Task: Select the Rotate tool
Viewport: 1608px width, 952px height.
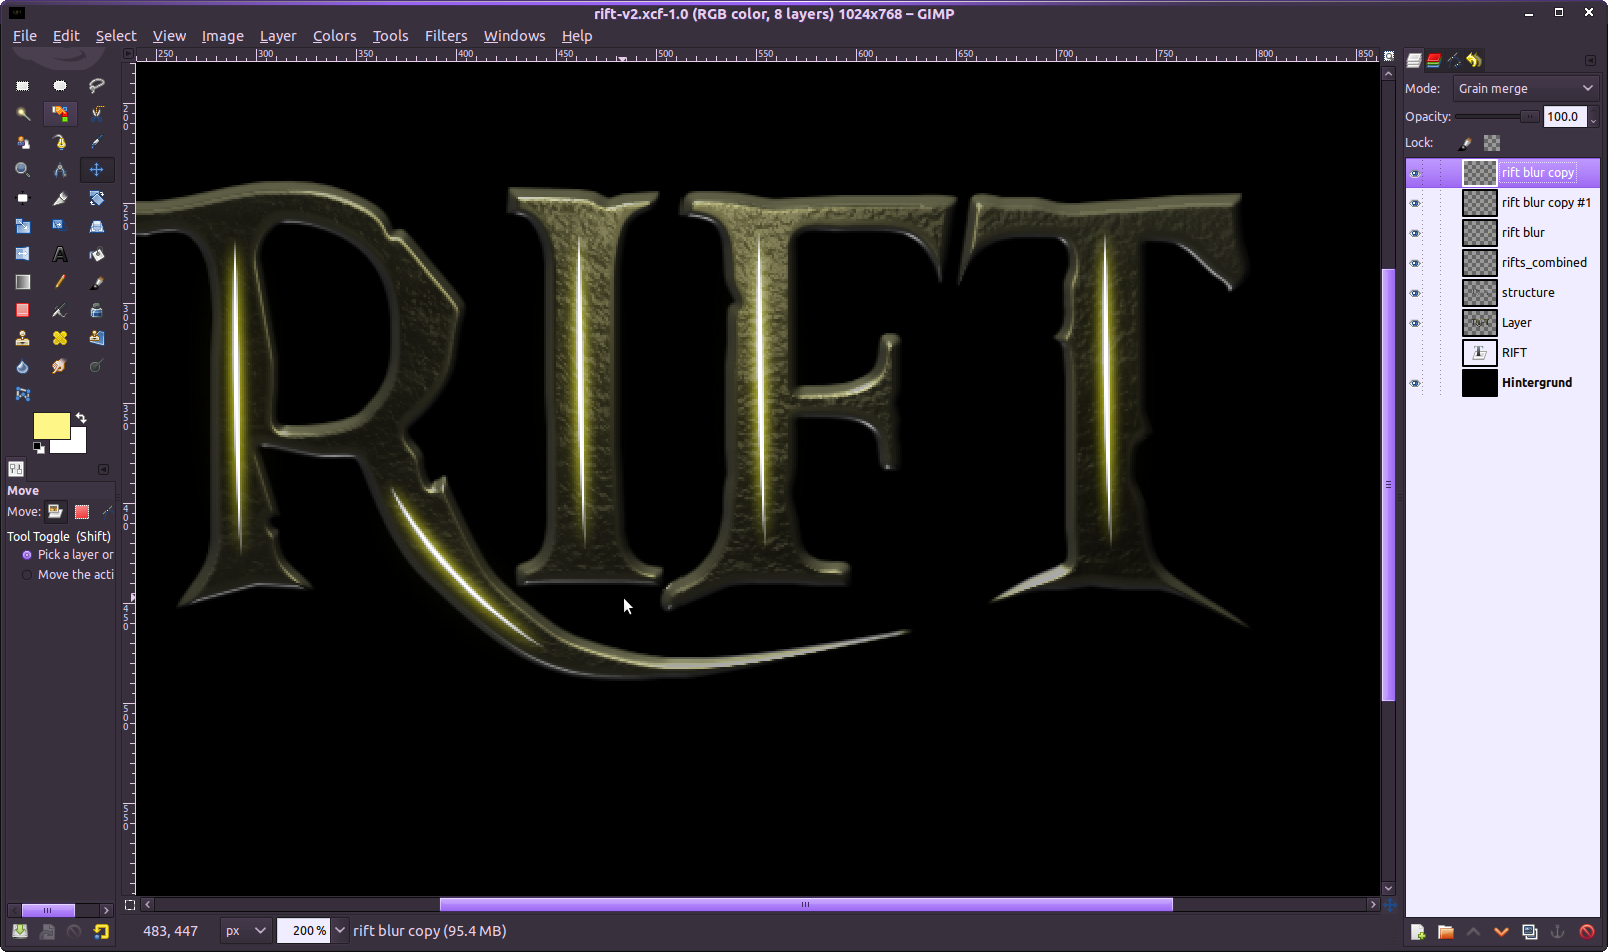Action: pos(97,198)
